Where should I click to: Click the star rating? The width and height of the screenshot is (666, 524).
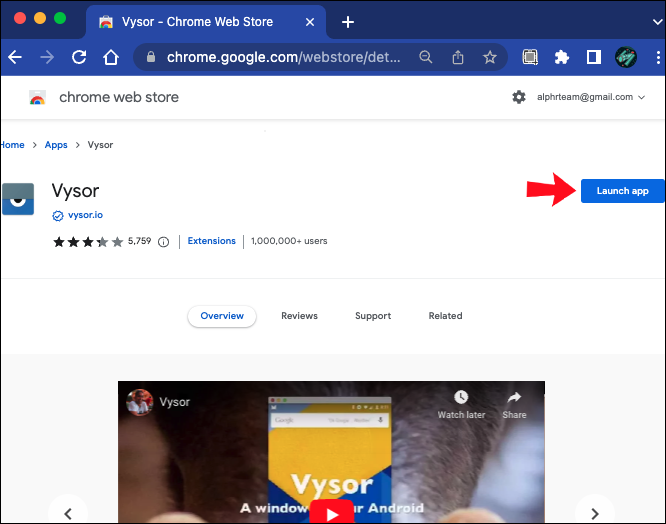[88, 242]
